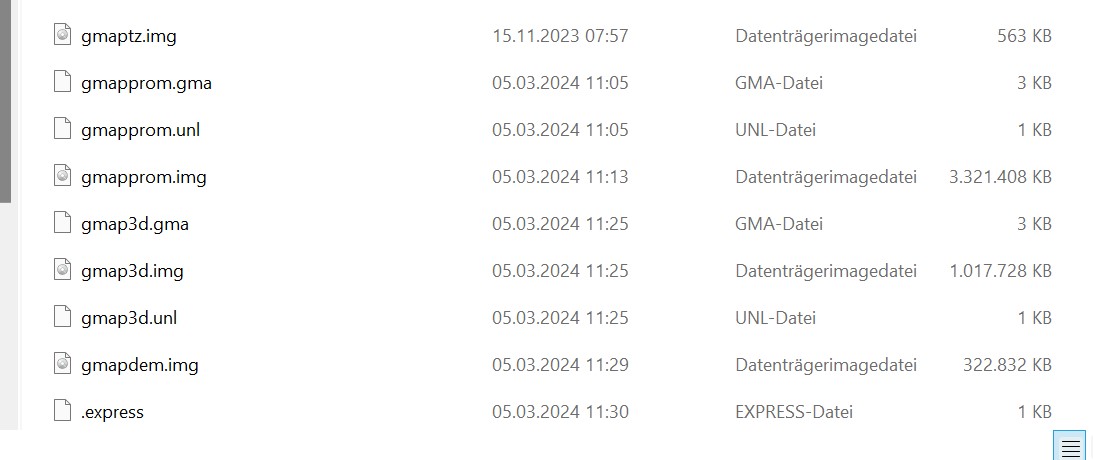Click the gmapprom.img disk image icon

pyautogui.click(x=63, y=176)
